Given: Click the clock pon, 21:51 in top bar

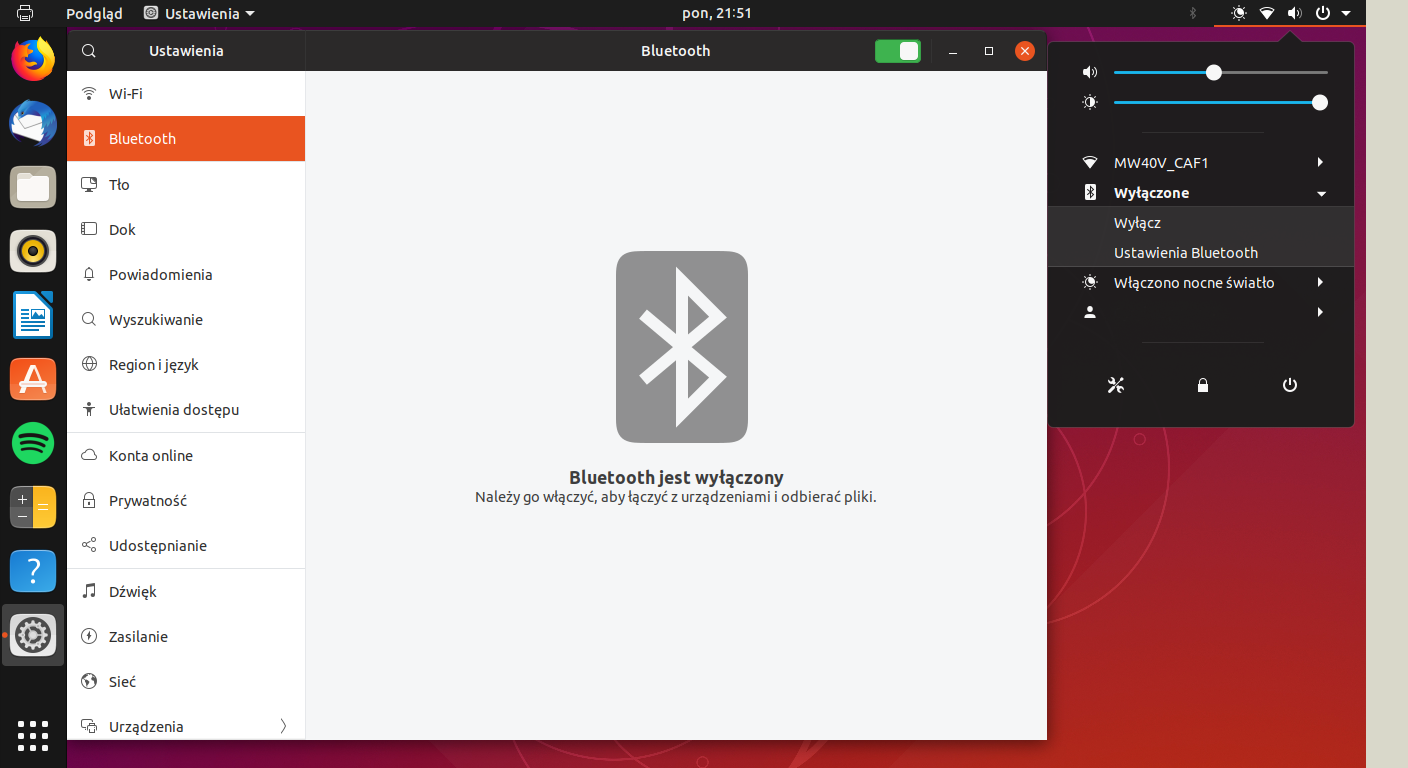Looking at the screenshot, I should [716, 13].
